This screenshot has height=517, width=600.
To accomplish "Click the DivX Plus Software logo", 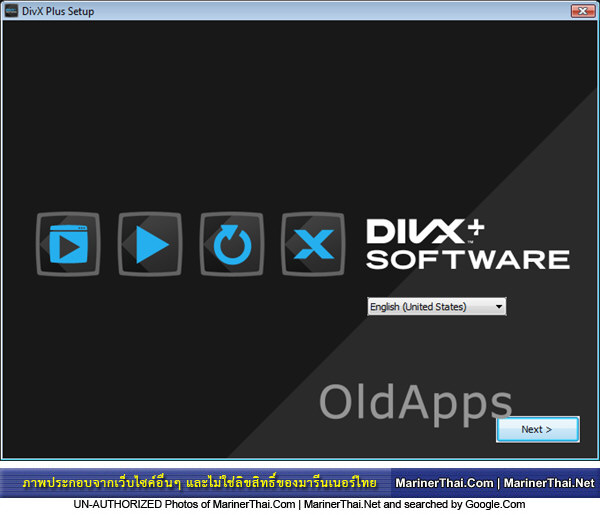I will pyautogui.click(x=468, y=244).
